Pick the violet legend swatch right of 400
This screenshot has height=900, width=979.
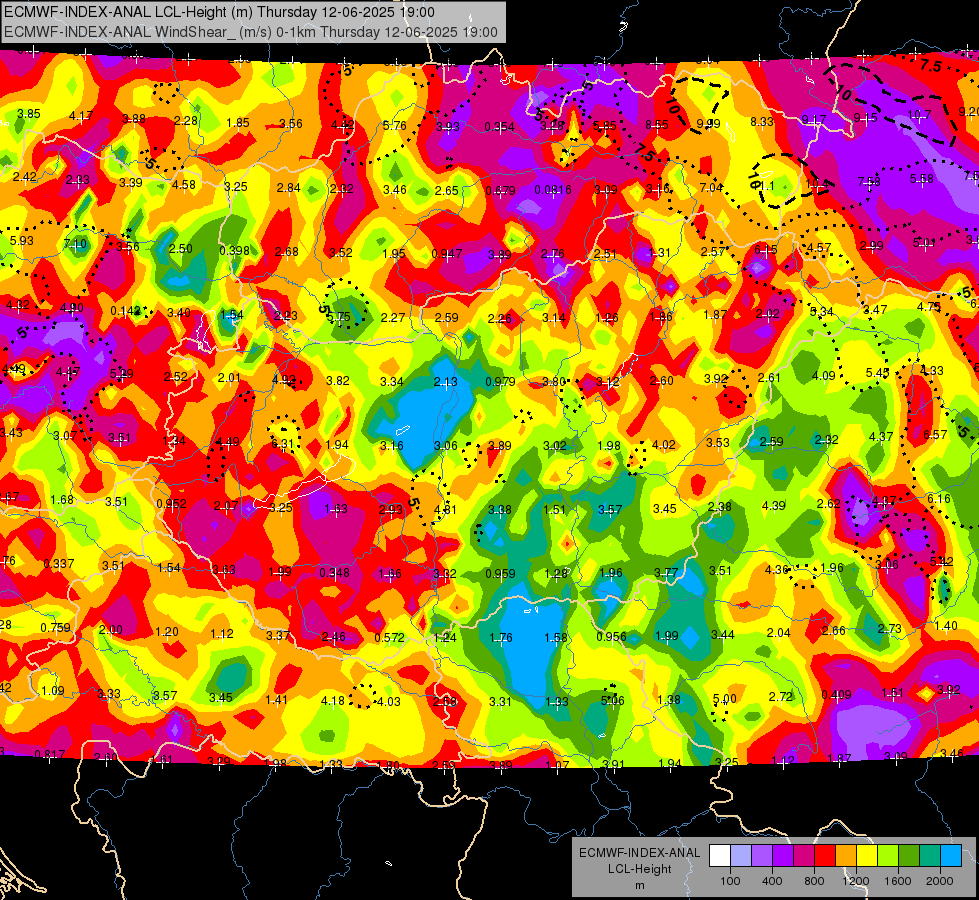[x=783, y=856]
